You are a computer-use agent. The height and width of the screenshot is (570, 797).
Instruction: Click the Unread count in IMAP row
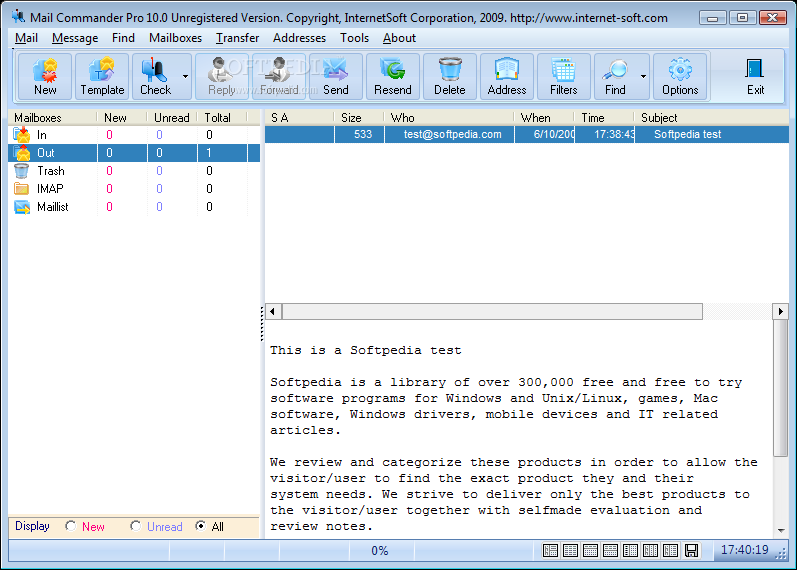point(159,189)
